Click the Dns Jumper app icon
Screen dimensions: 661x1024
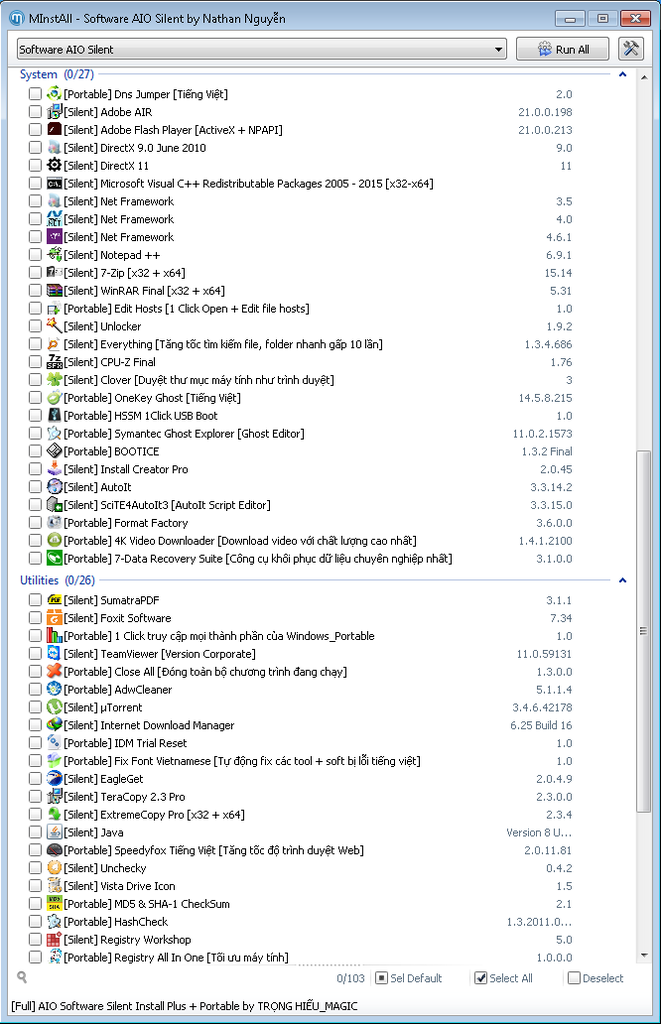[54, 94]
